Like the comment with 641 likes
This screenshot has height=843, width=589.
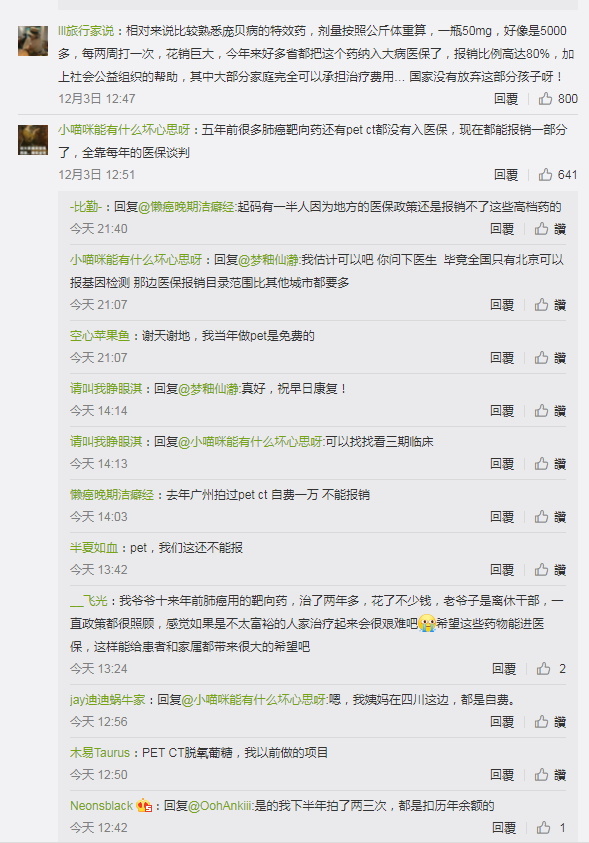click(x=545, y=174)
